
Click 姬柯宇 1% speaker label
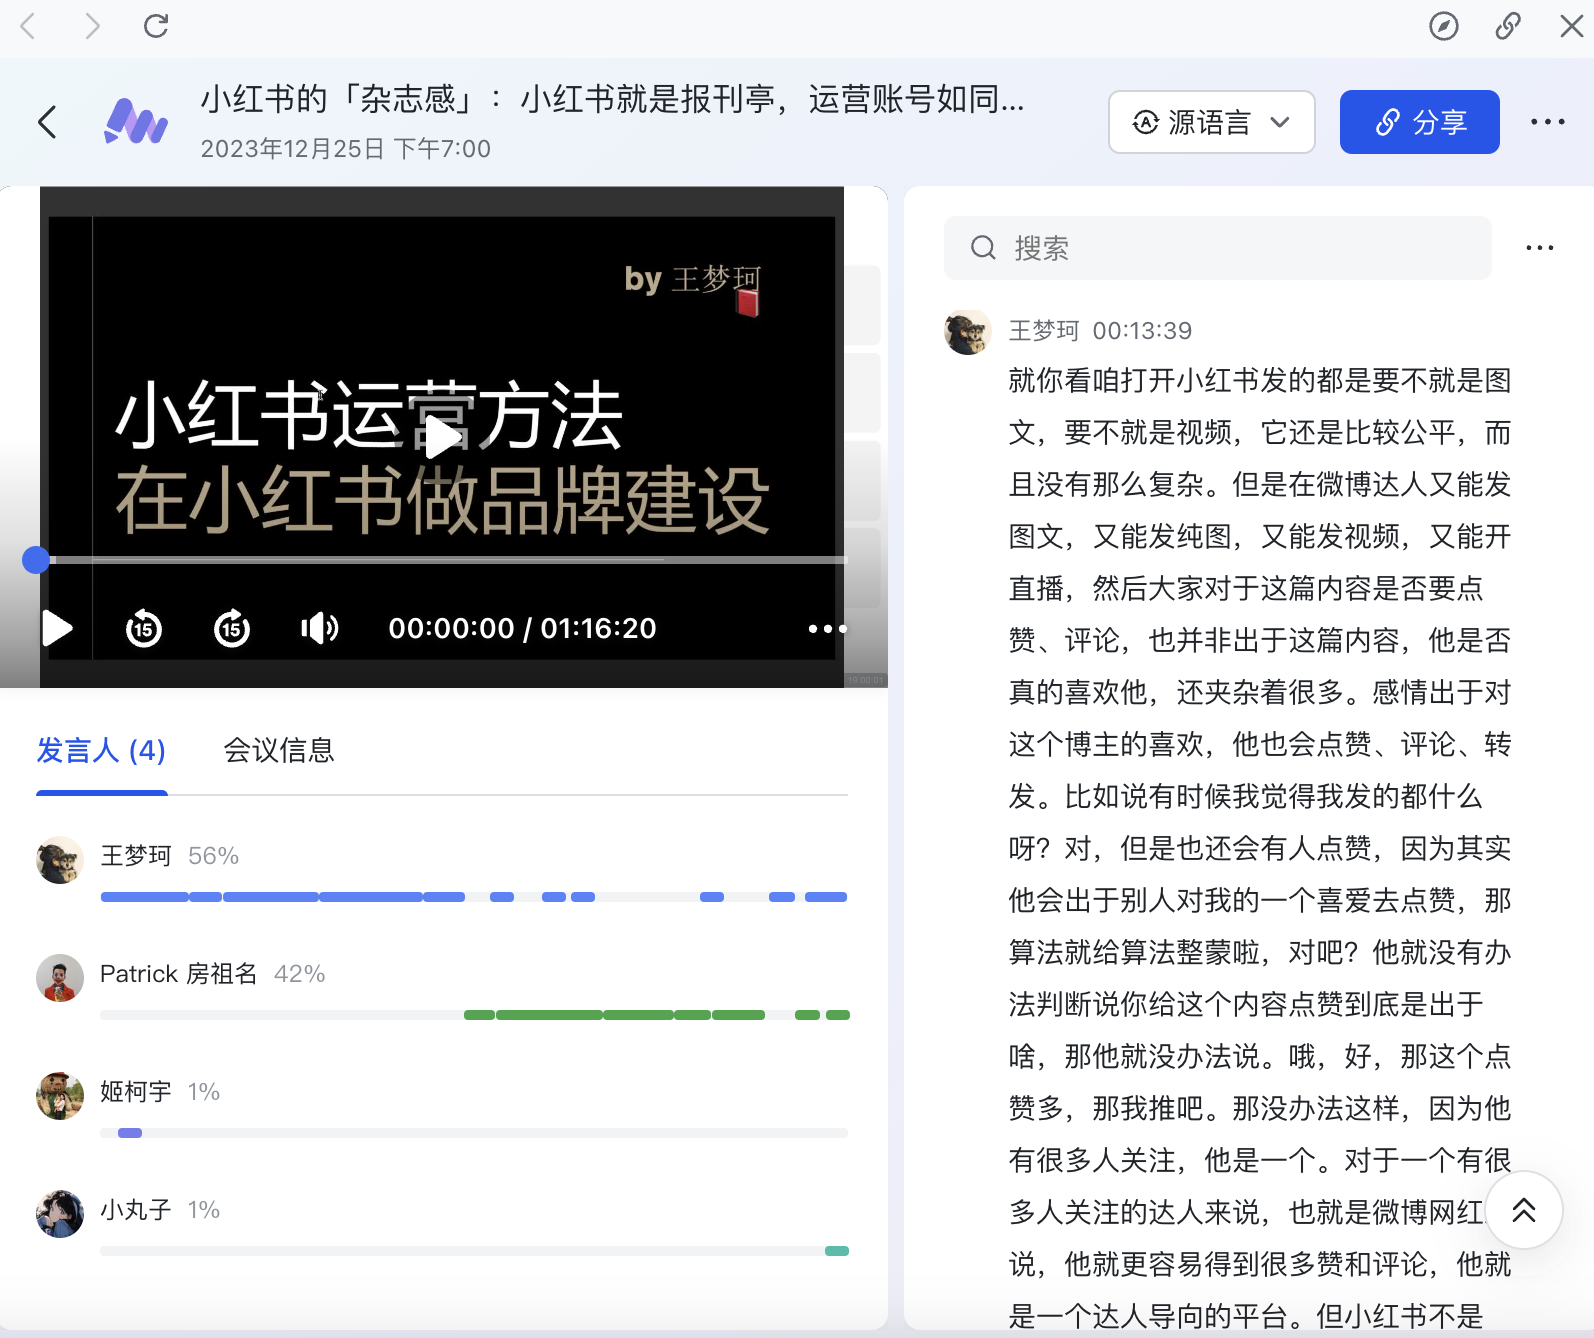160,1092
